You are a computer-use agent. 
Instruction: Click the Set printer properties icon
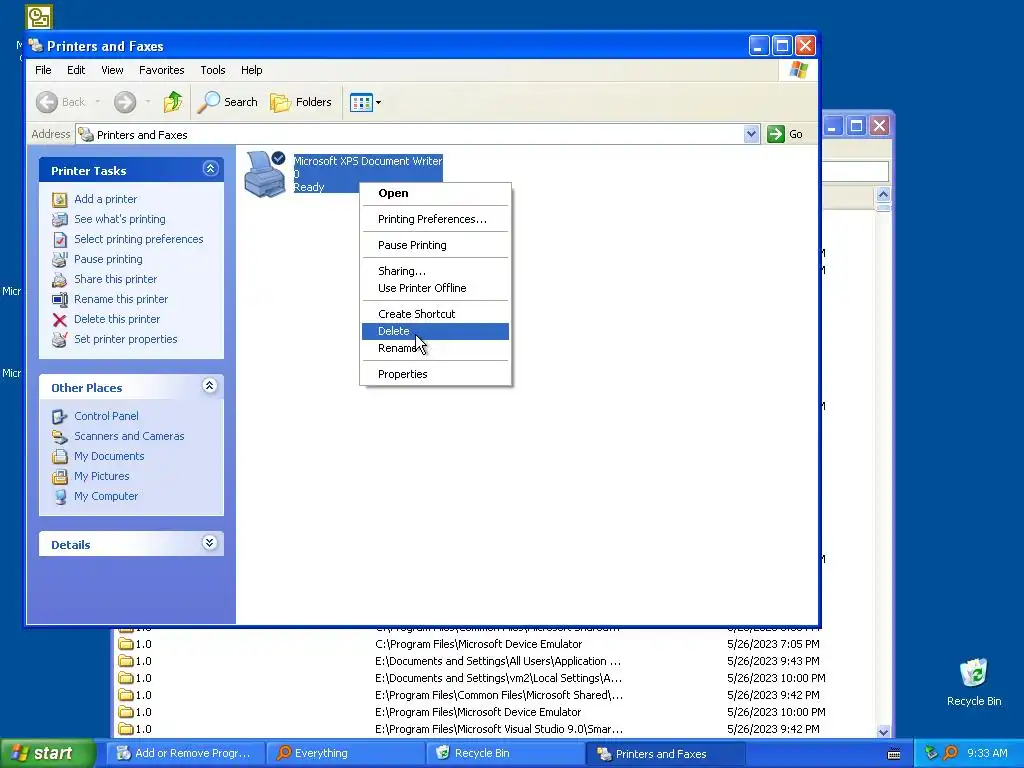pyautogui.click(x=59, y=340)
